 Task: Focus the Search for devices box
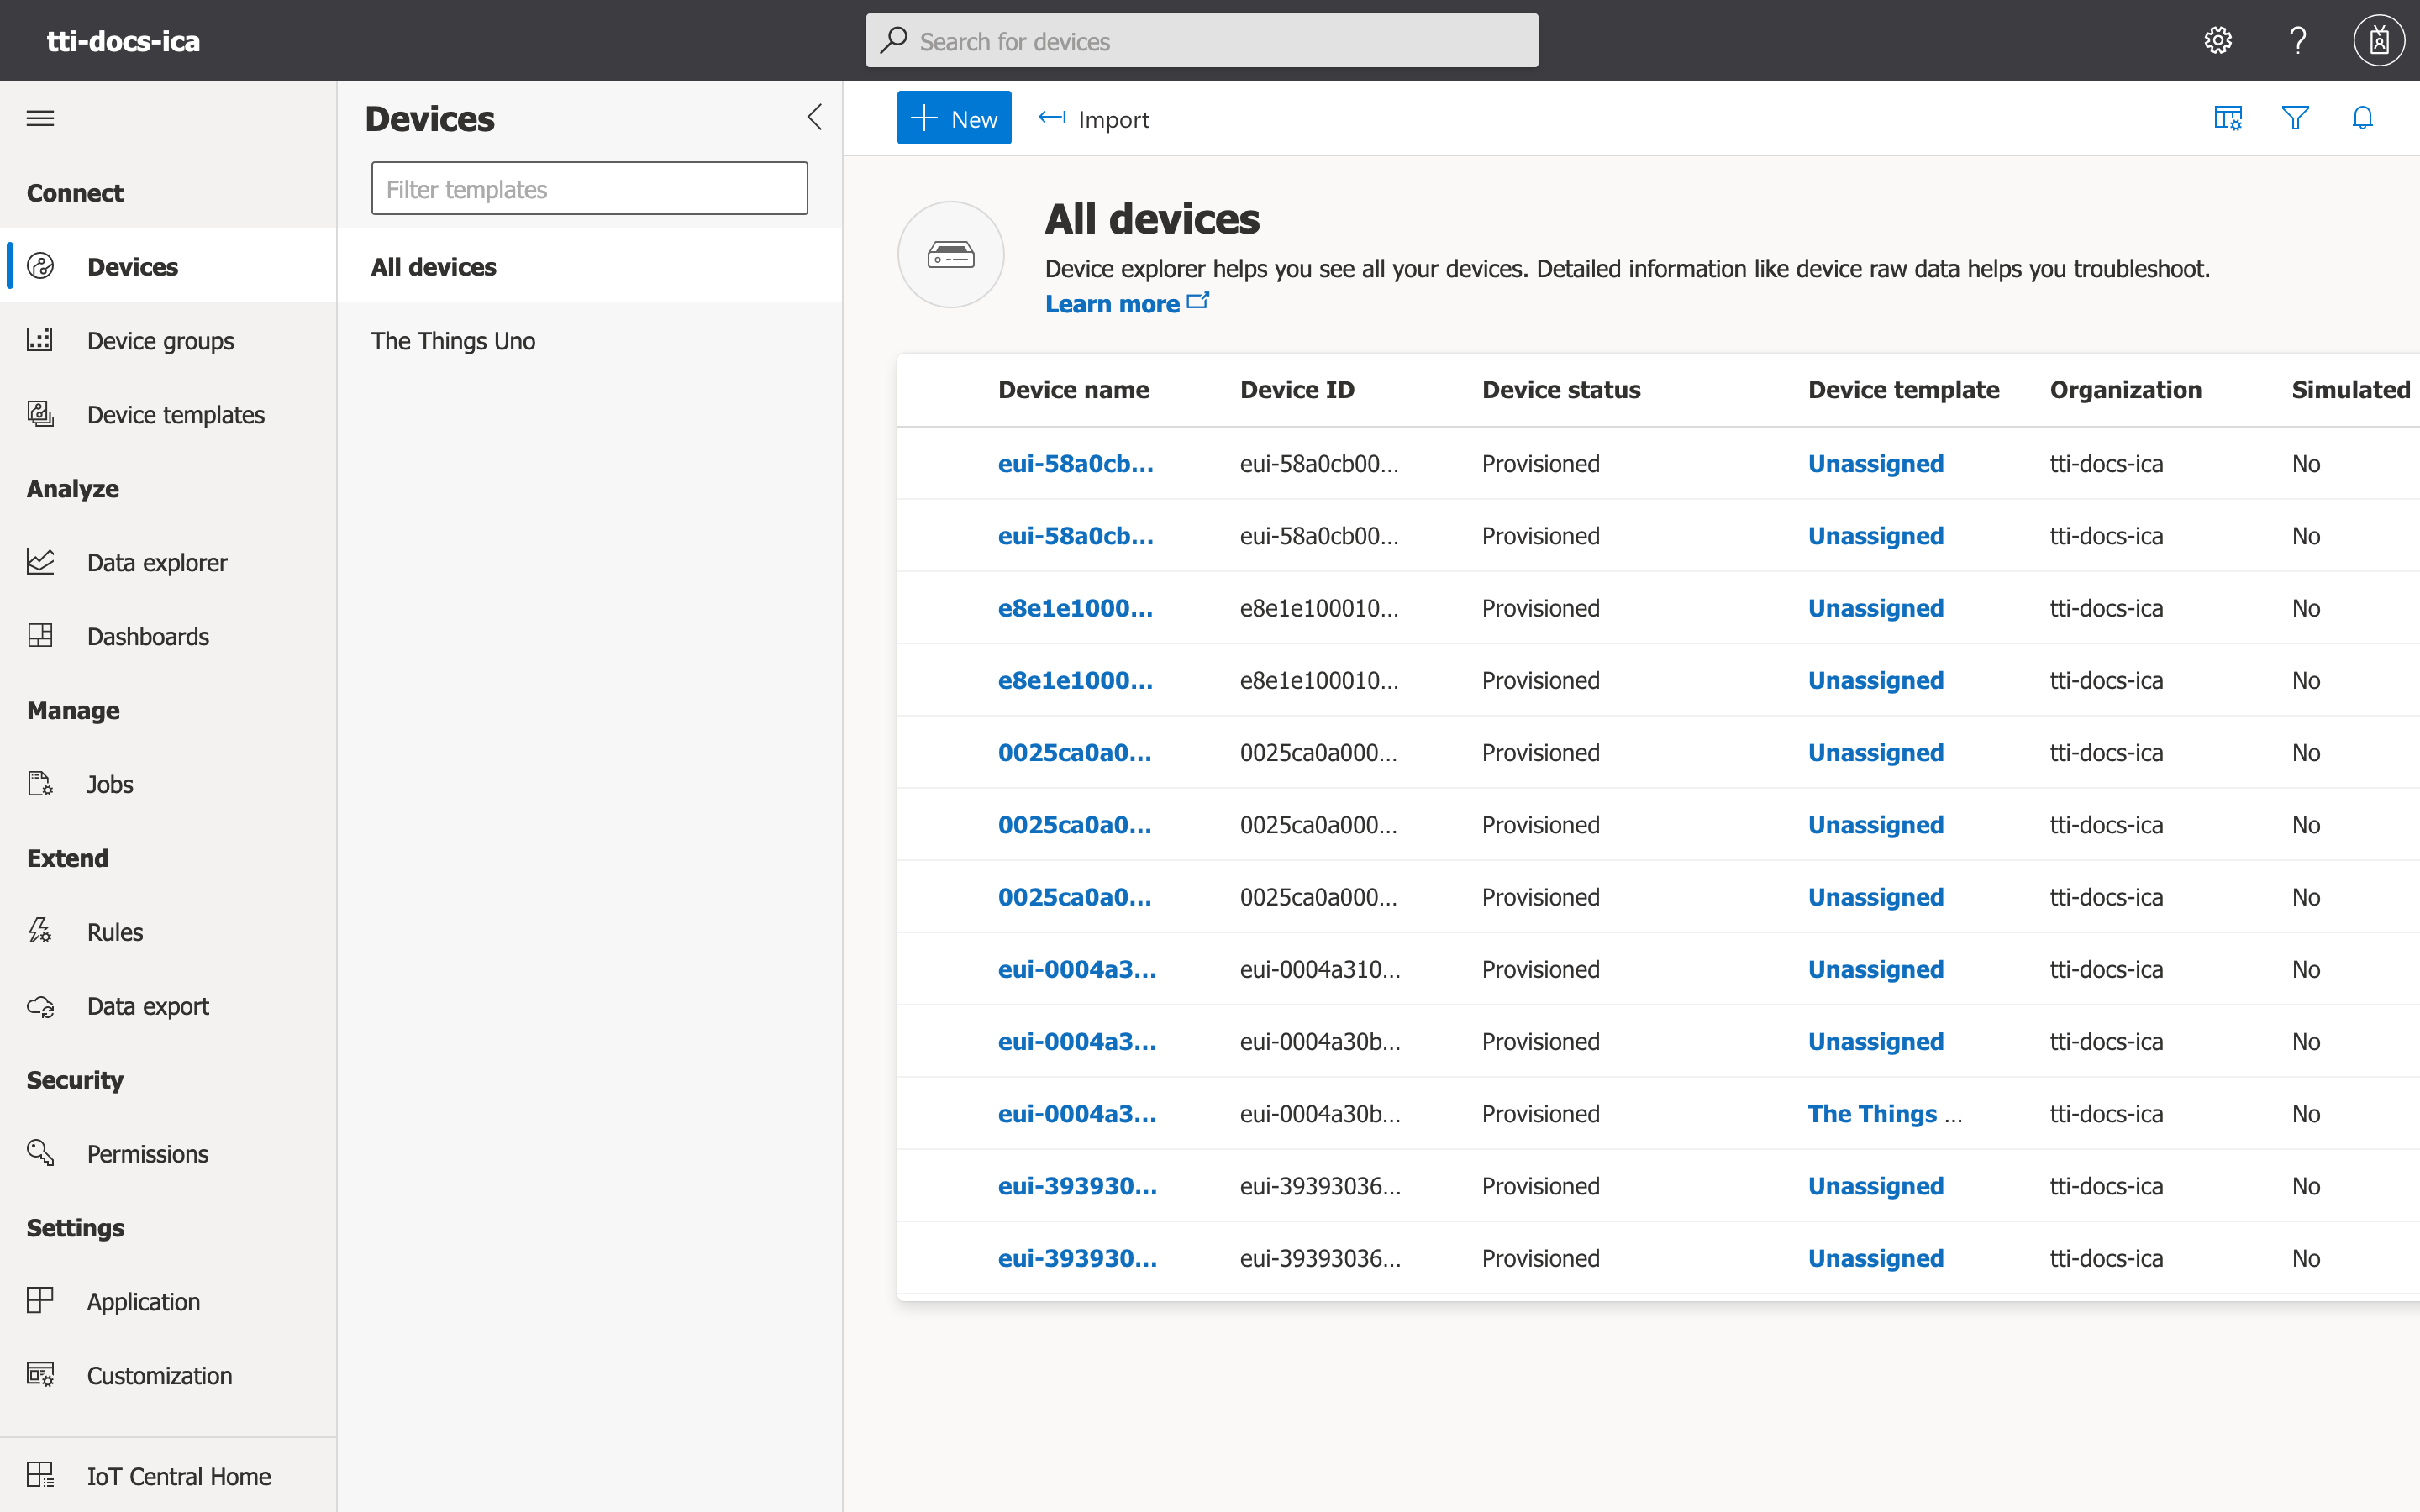tap(1201, 41)
